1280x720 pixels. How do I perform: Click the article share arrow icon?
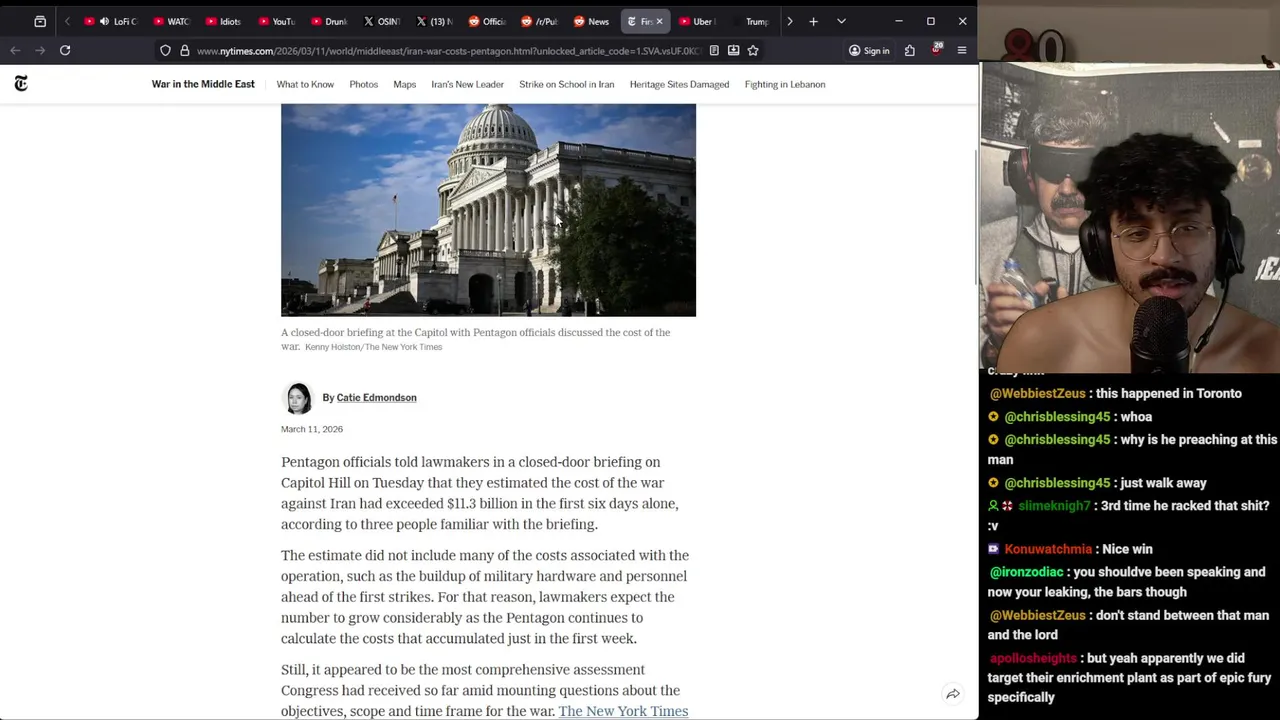[x=953, y=694]
